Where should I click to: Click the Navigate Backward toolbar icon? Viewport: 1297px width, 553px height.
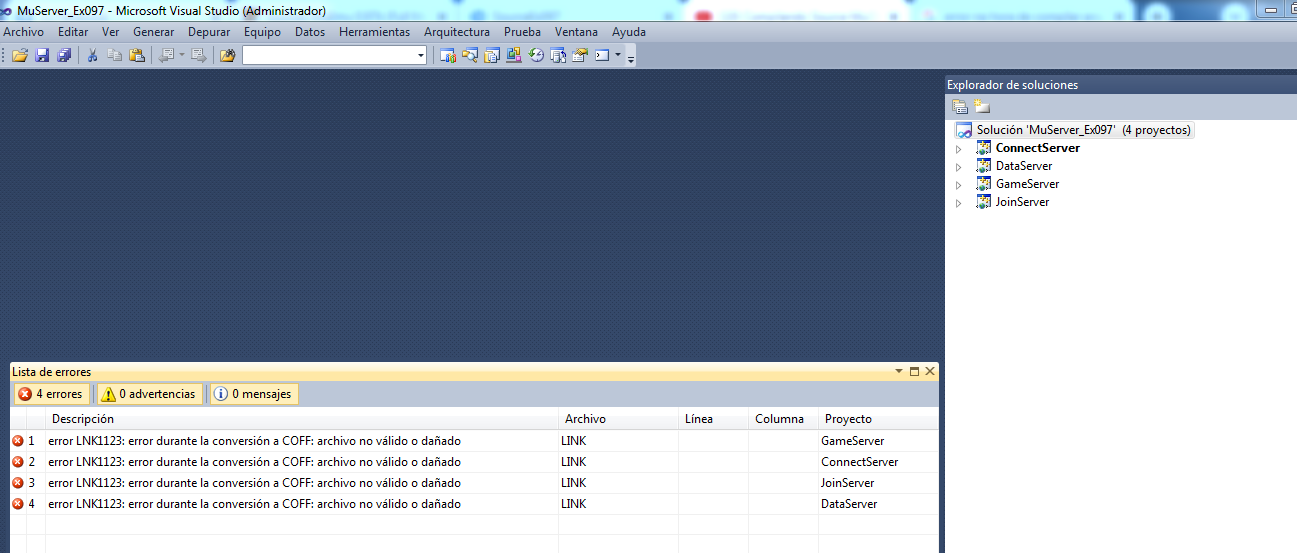tap(166, 55)
